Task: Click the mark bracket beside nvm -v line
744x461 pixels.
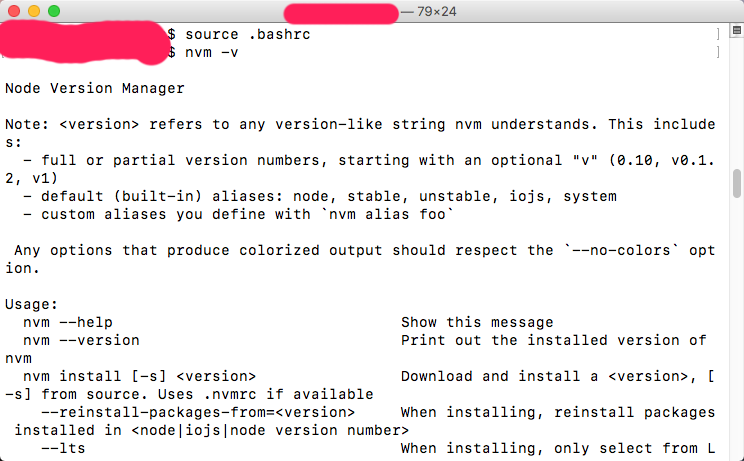Action: (x=717, y=52)
